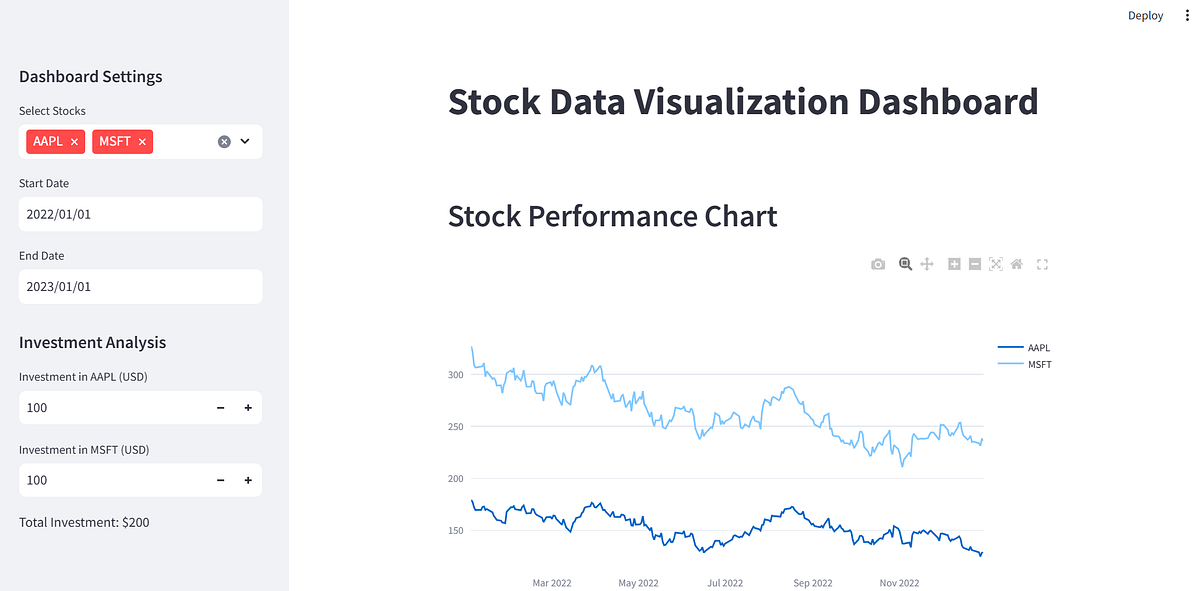Open the app options menu with three dots
This screenshot has height=591, width=1200.
coord(1187,15)
